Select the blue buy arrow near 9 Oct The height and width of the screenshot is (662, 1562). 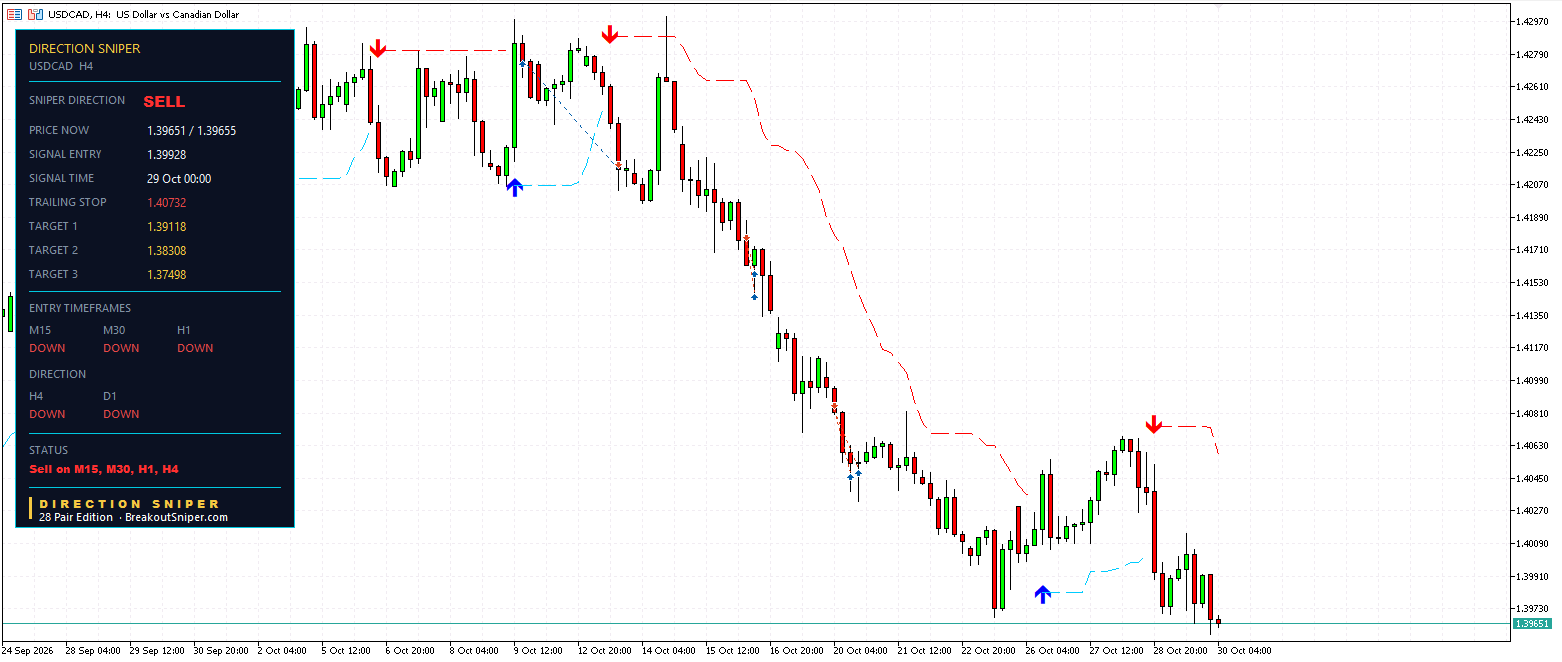coord(514,187)
